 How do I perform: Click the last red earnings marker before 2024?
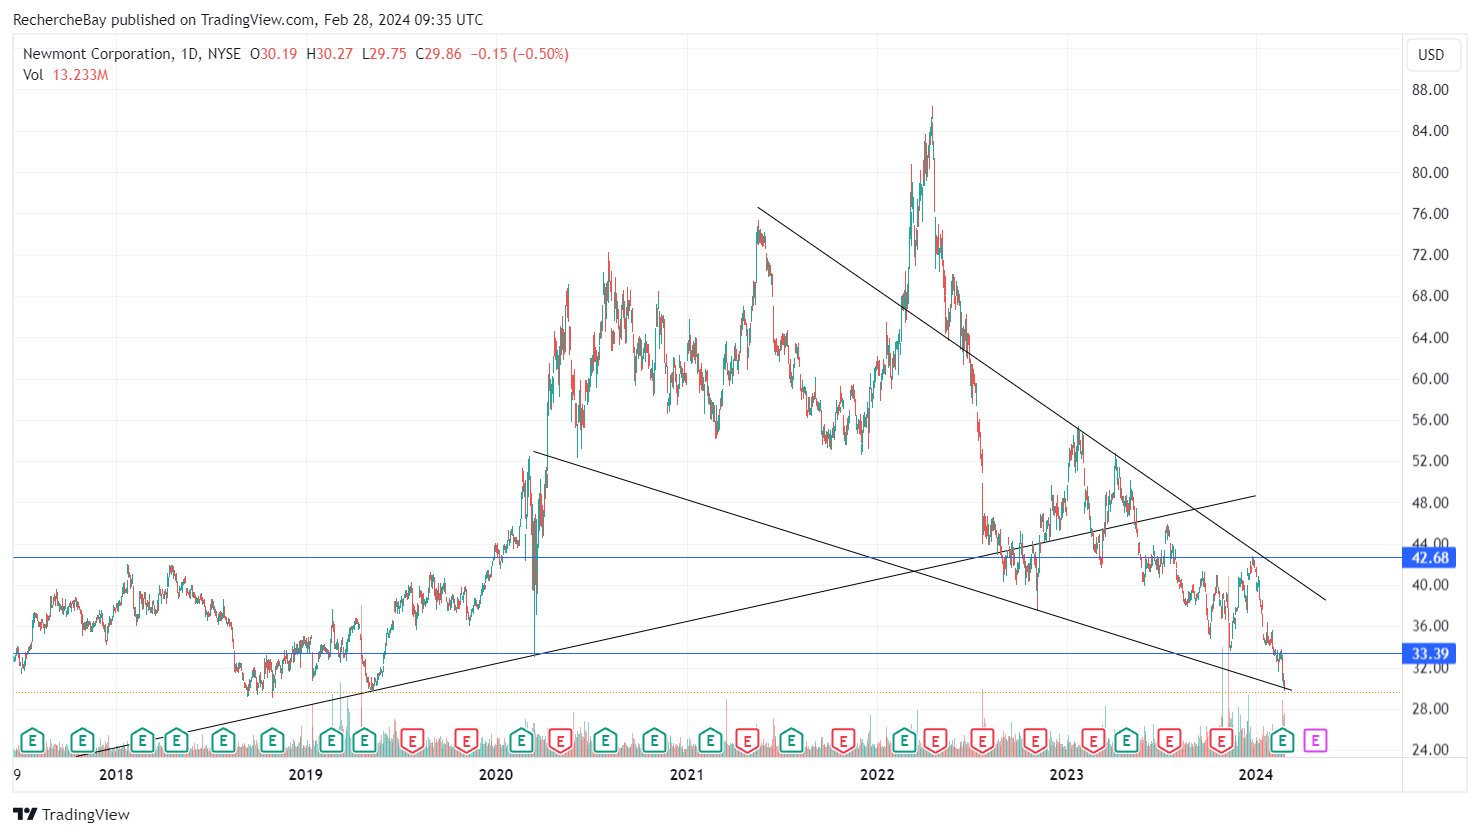click(1221, 741)
